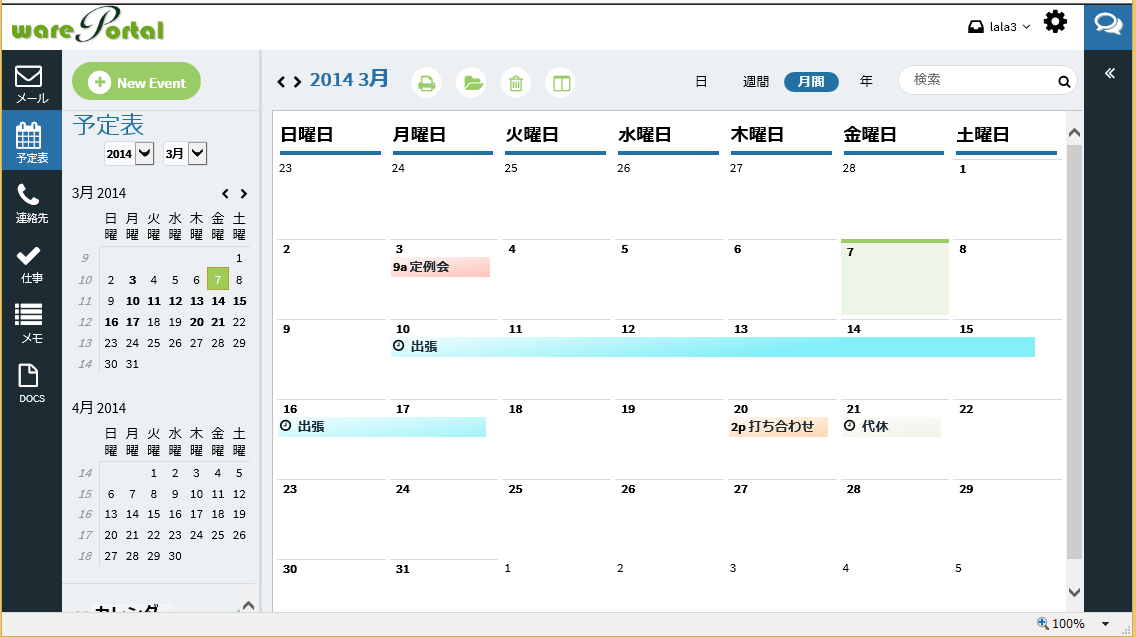Click the print calendar icon
Viewport: 1136px width, 637px height.
coord(427,83)
